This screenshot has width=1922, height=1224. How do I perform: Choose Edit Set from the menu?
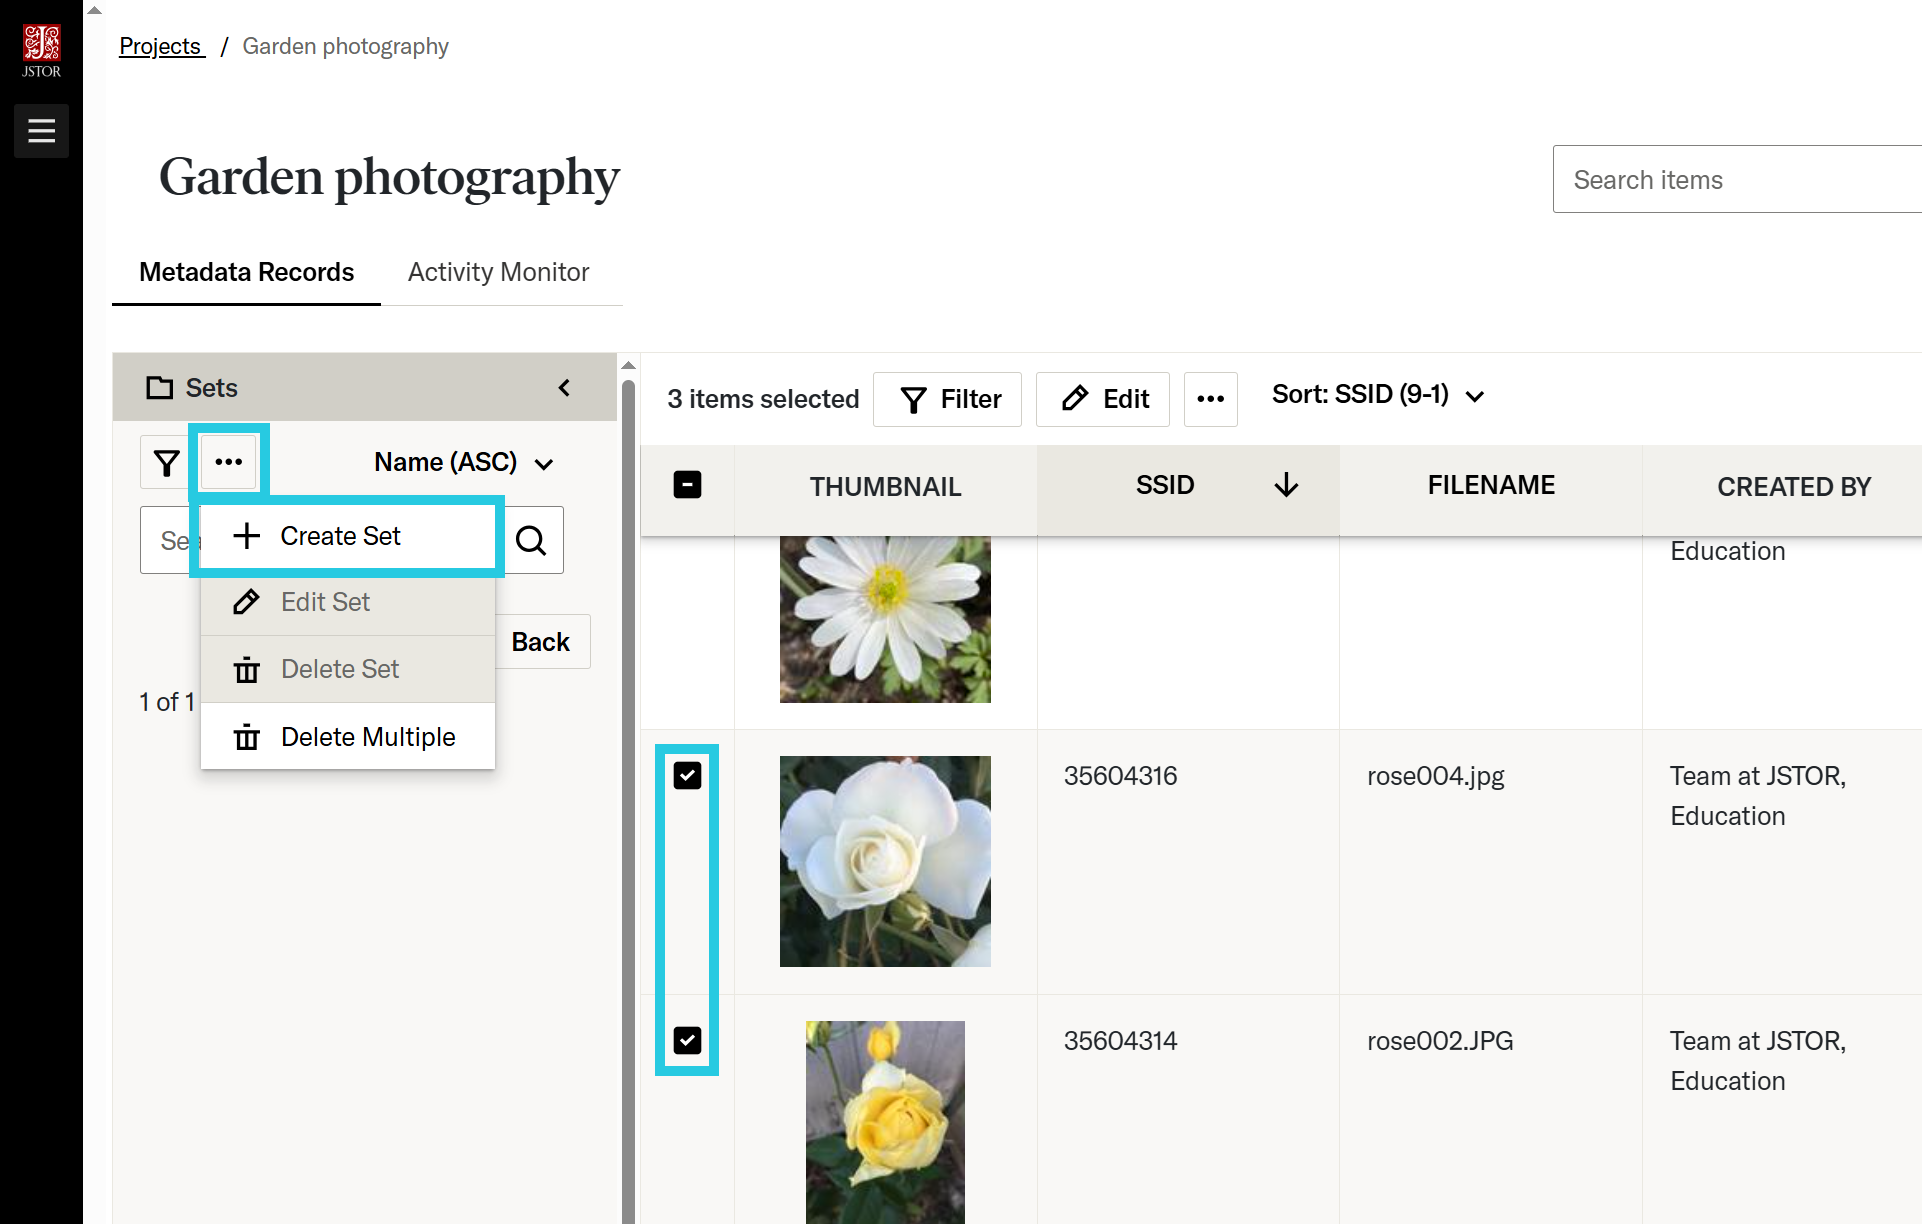click(x=348, y=602)
